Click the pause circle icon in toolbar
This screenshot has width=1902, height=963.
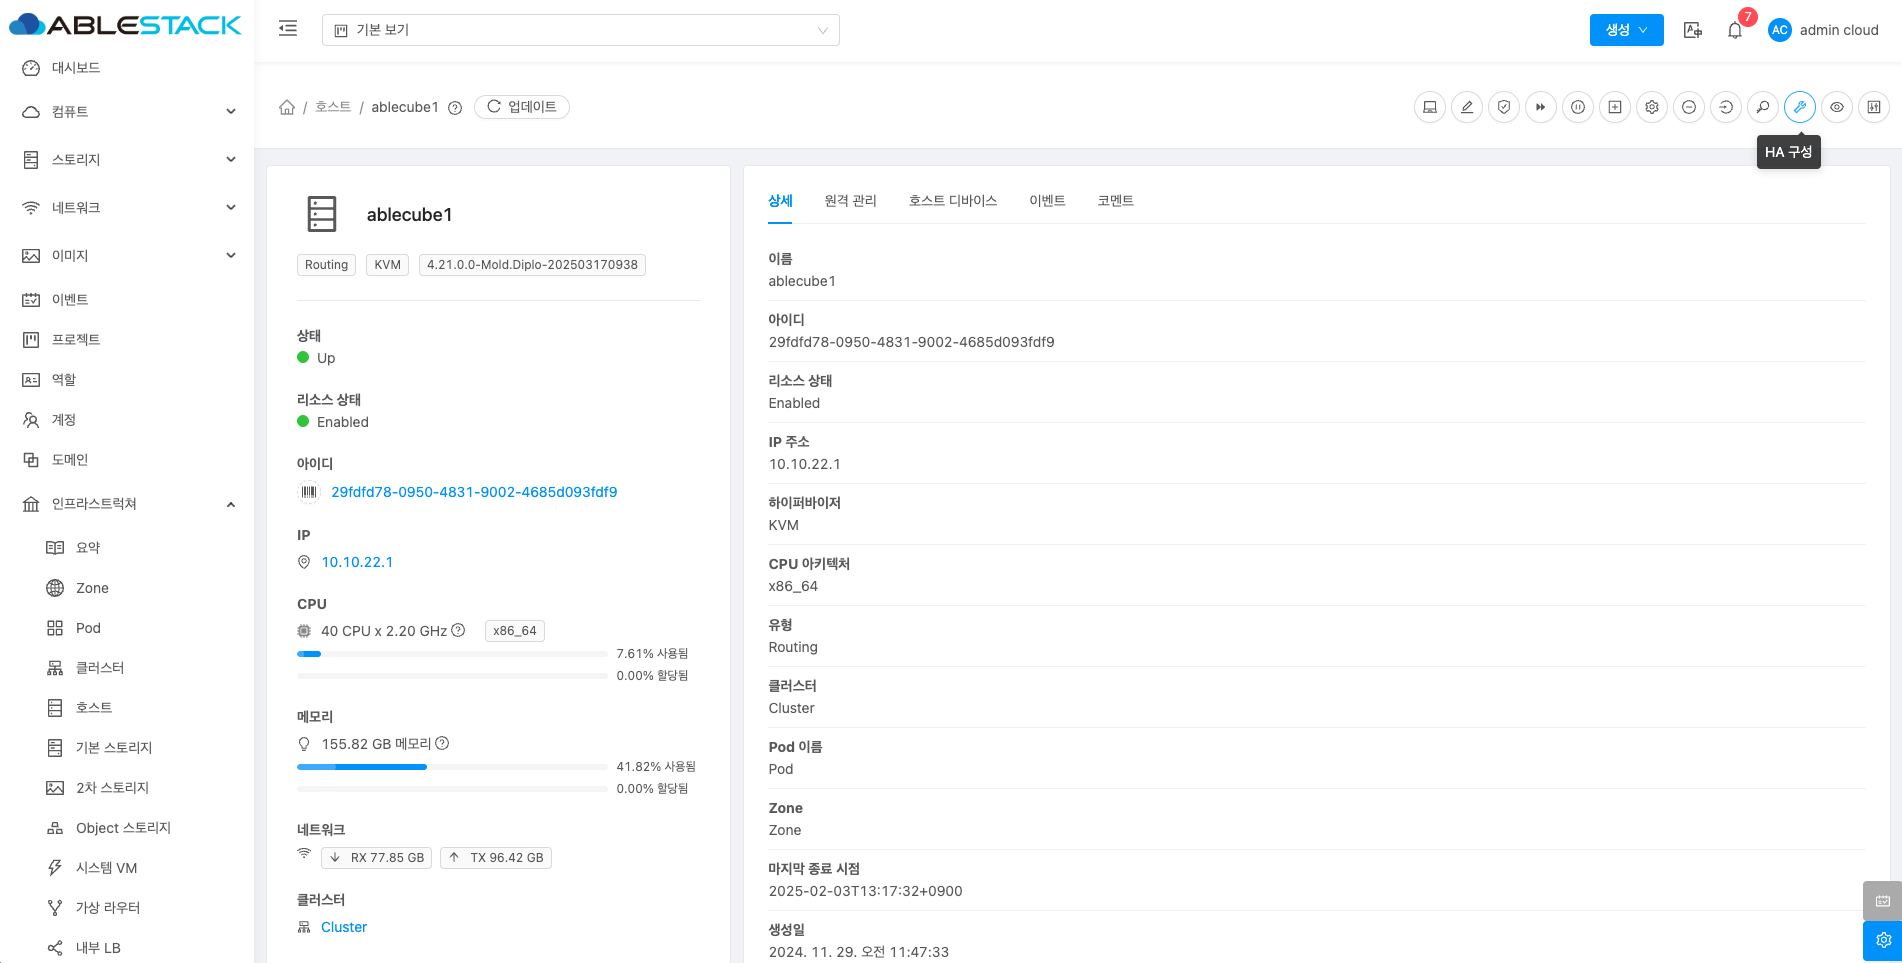[1578, 107]
